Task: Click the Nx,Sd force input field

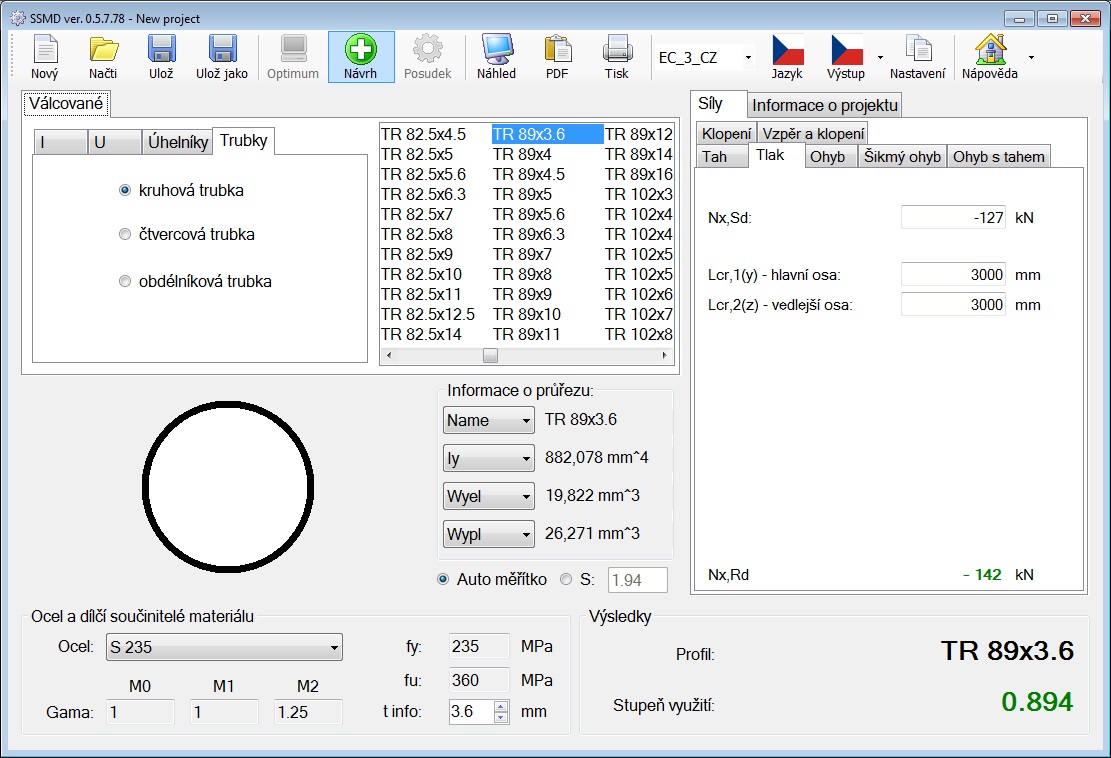Action: click(x=952, y=218)
